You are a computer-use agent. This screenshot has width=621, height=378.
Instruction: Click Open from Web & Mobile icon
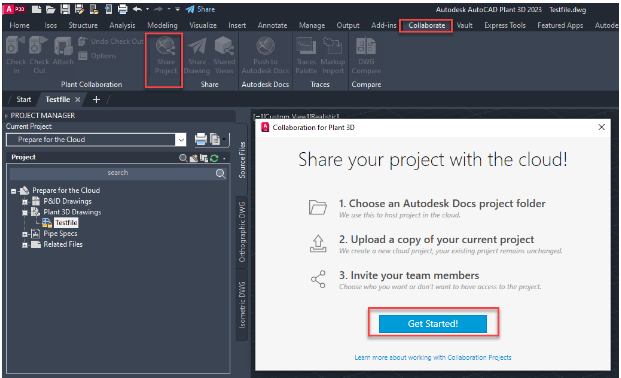[x=94, y=9]
